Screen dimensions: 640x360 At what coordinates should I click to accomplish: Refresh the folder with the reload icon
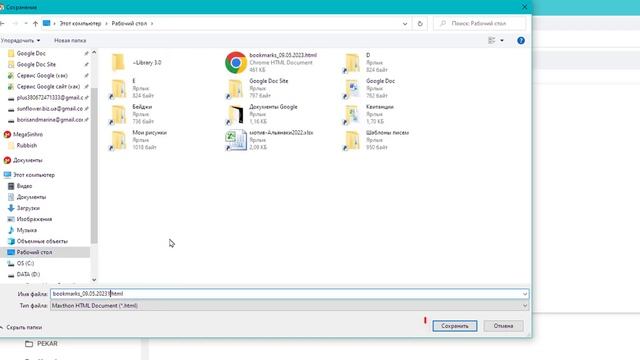tap(420, 24)
